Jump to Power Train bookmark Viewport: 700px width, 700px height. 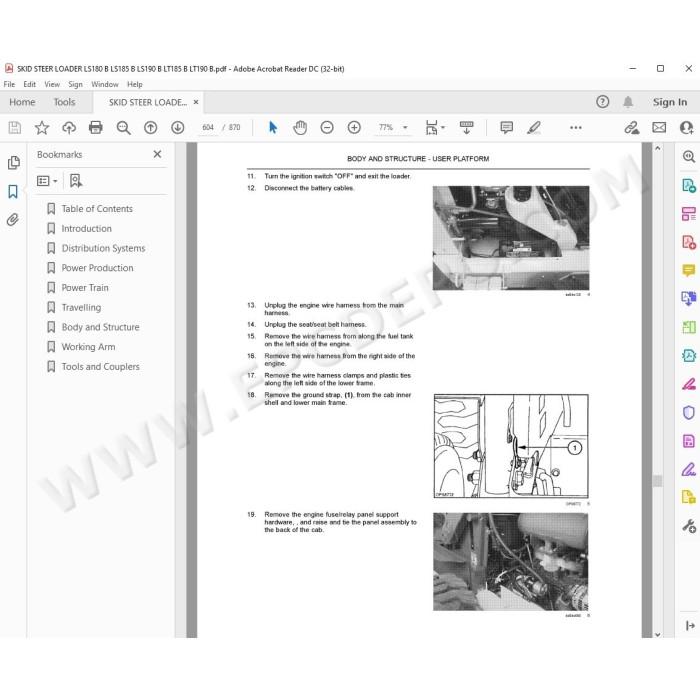pyautogui.click(x=85, y=288)
